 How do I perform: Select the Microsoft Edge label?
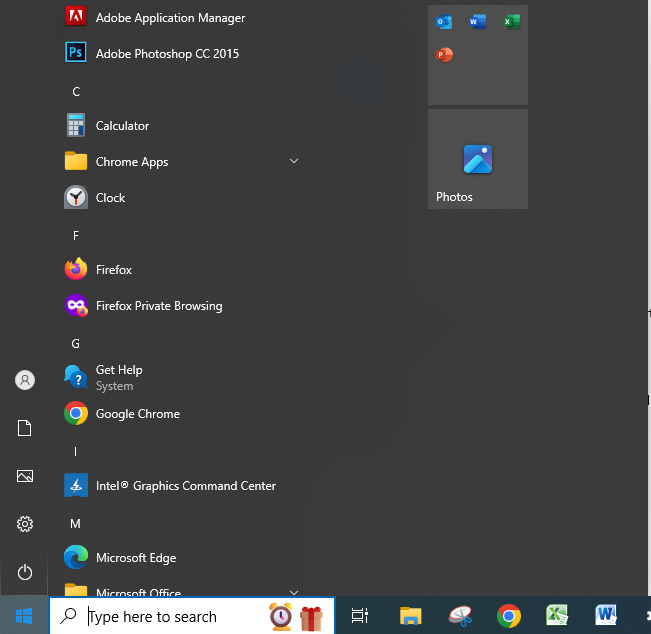pyautogui.click(x=136, y=558)
